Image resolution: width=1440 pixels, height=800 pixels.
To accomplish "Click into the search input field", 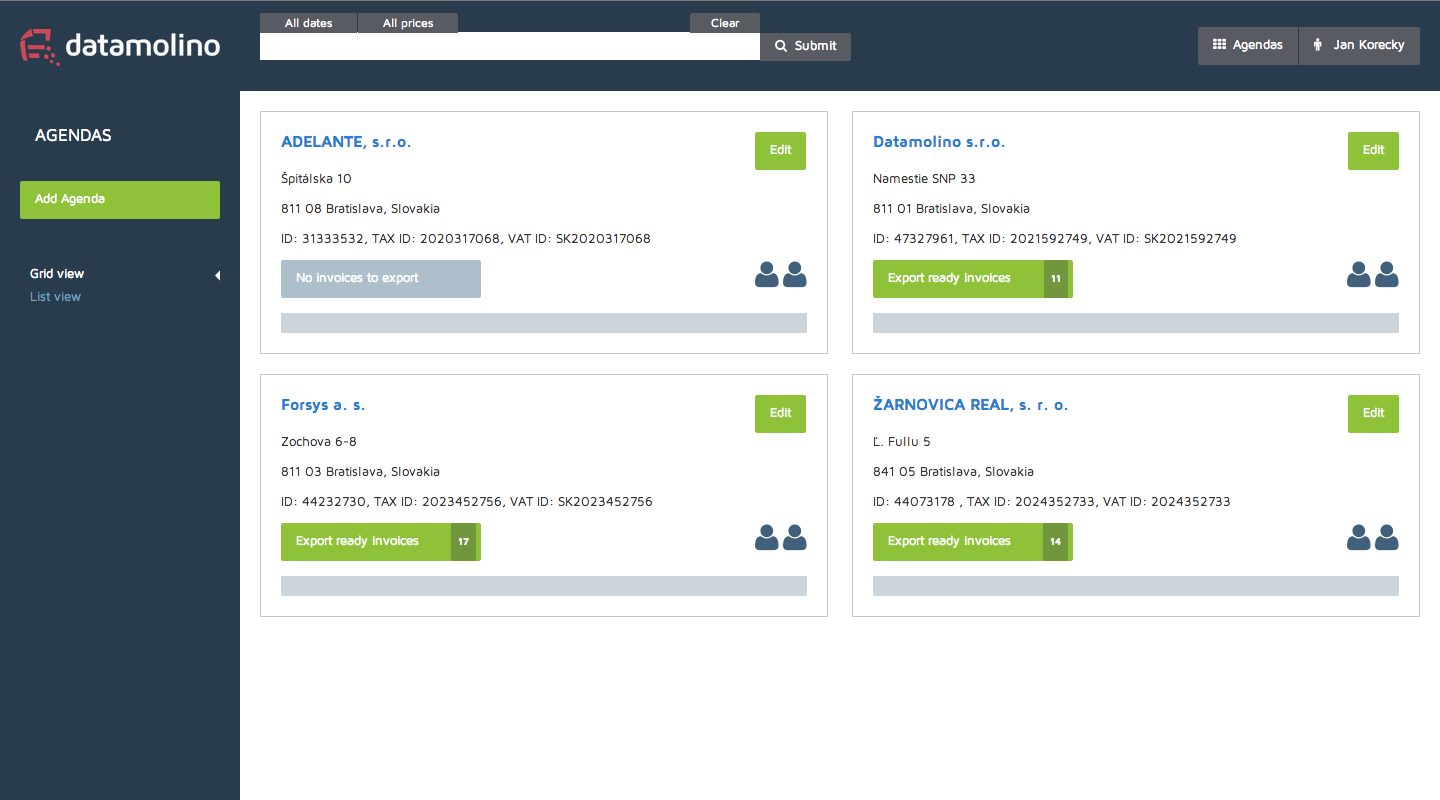I will tap(509, 46).
